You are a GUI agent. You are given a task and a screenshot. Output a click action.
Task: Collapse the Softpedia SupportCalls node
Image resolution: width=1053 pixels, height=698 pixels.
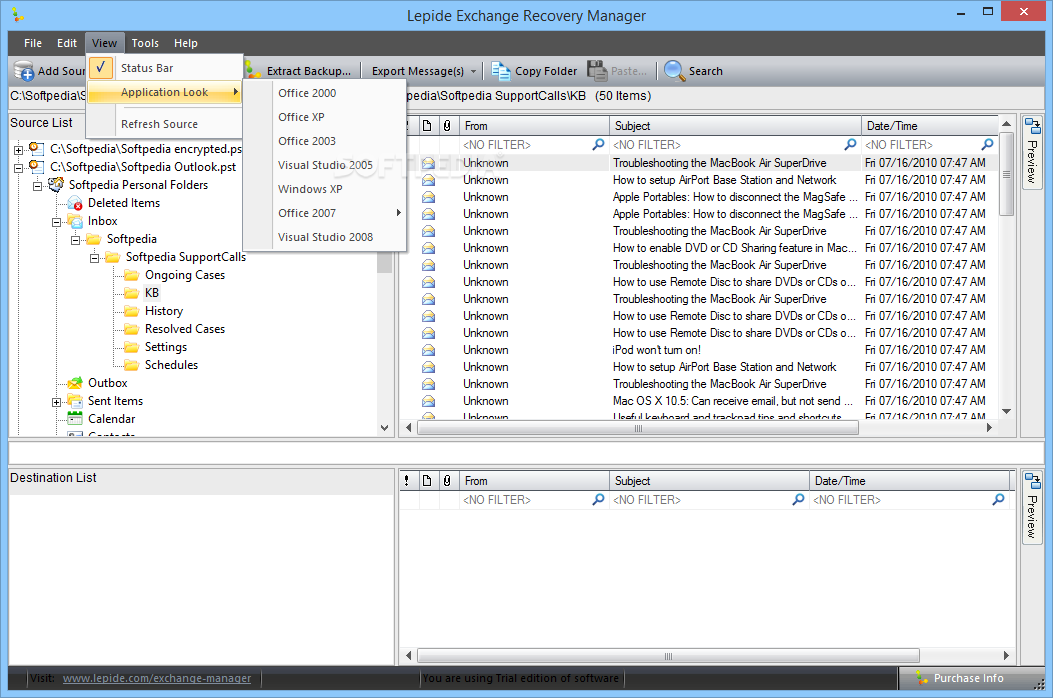pyautogui.click(x=95, y=258)
